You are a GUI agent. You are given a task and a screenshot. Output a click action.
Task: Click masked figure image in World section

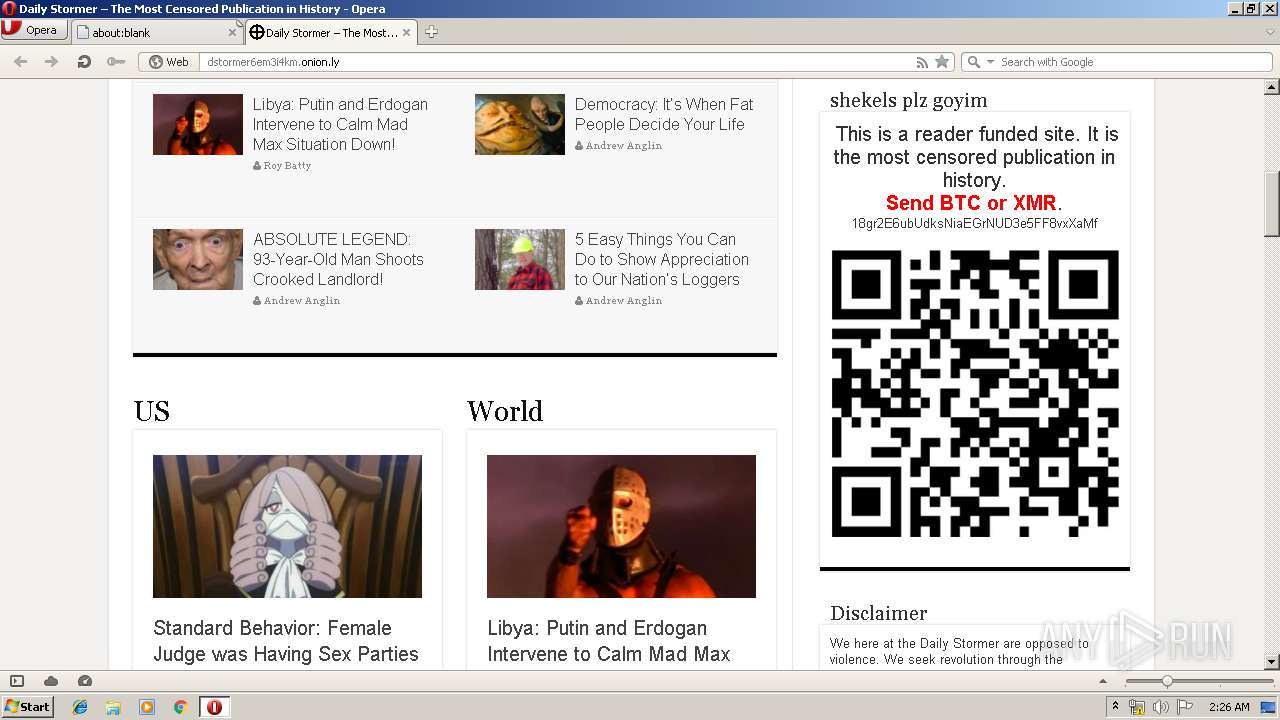pos(621,526)
